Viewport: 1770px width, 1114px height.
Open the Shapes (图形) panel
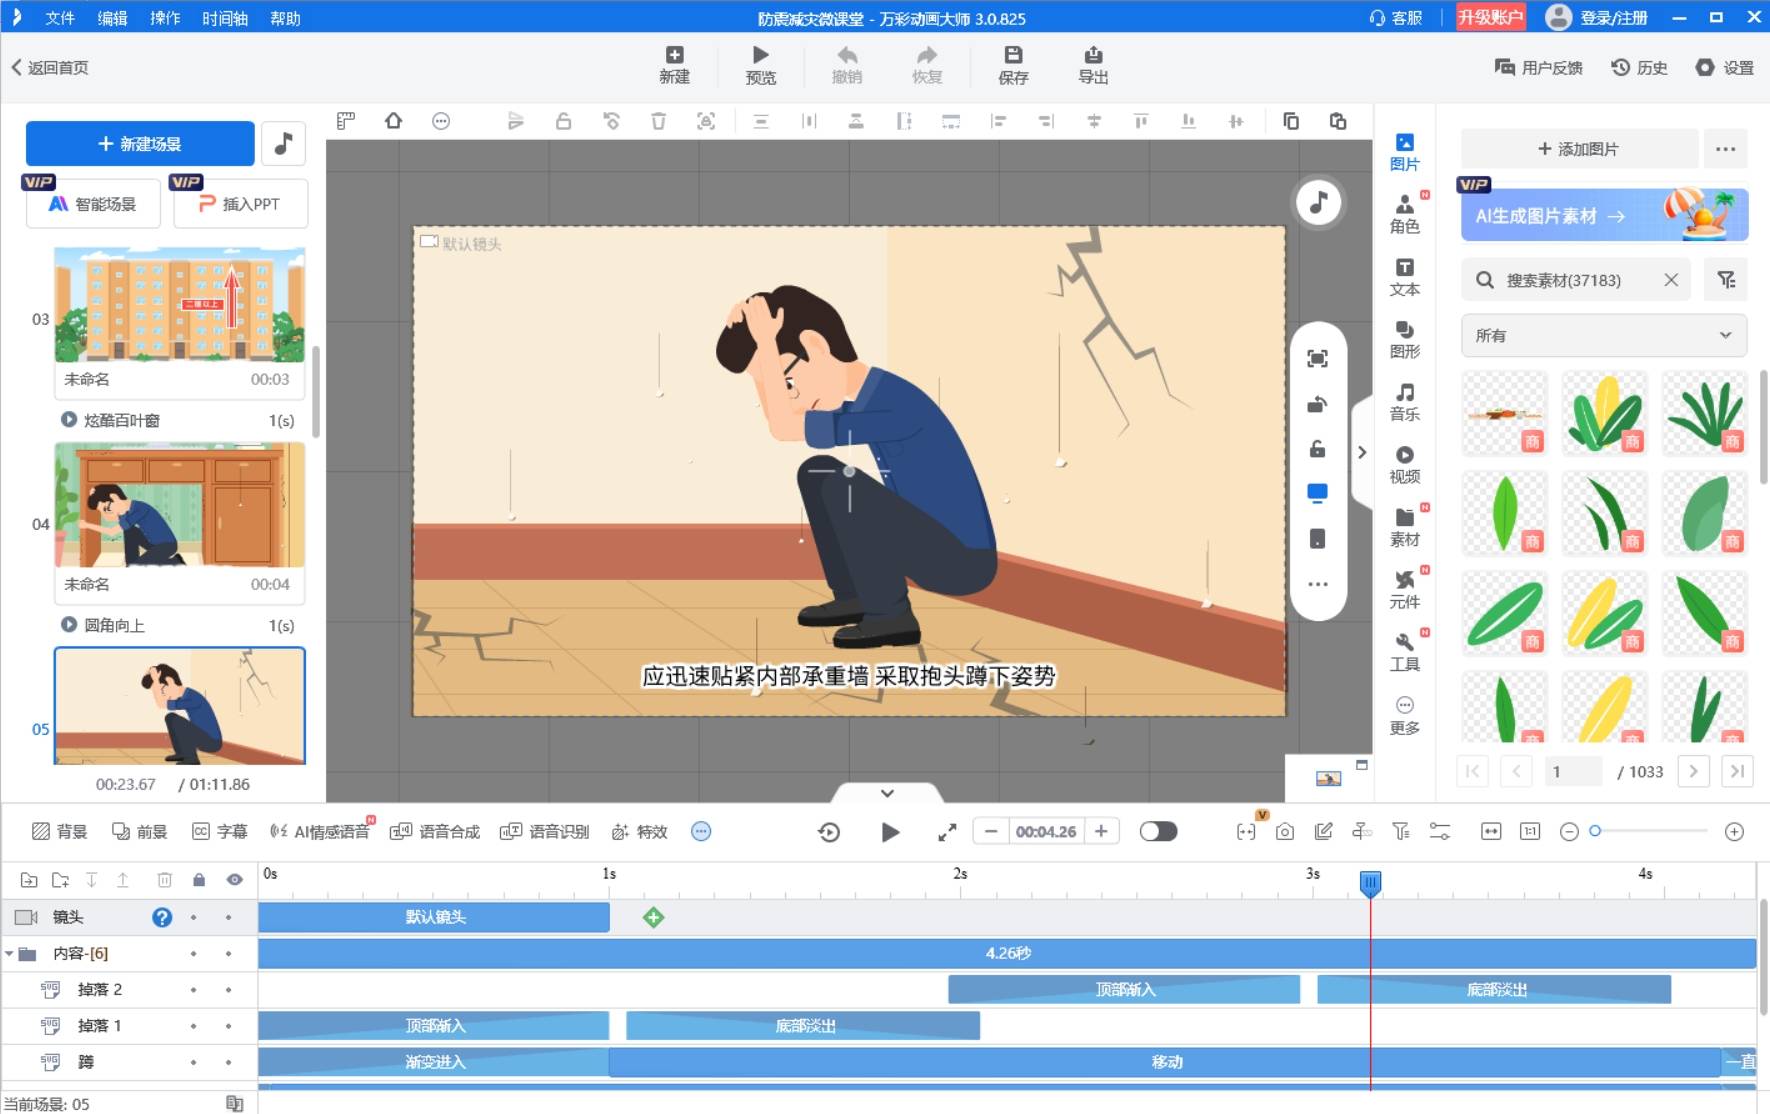(1404, 339)
